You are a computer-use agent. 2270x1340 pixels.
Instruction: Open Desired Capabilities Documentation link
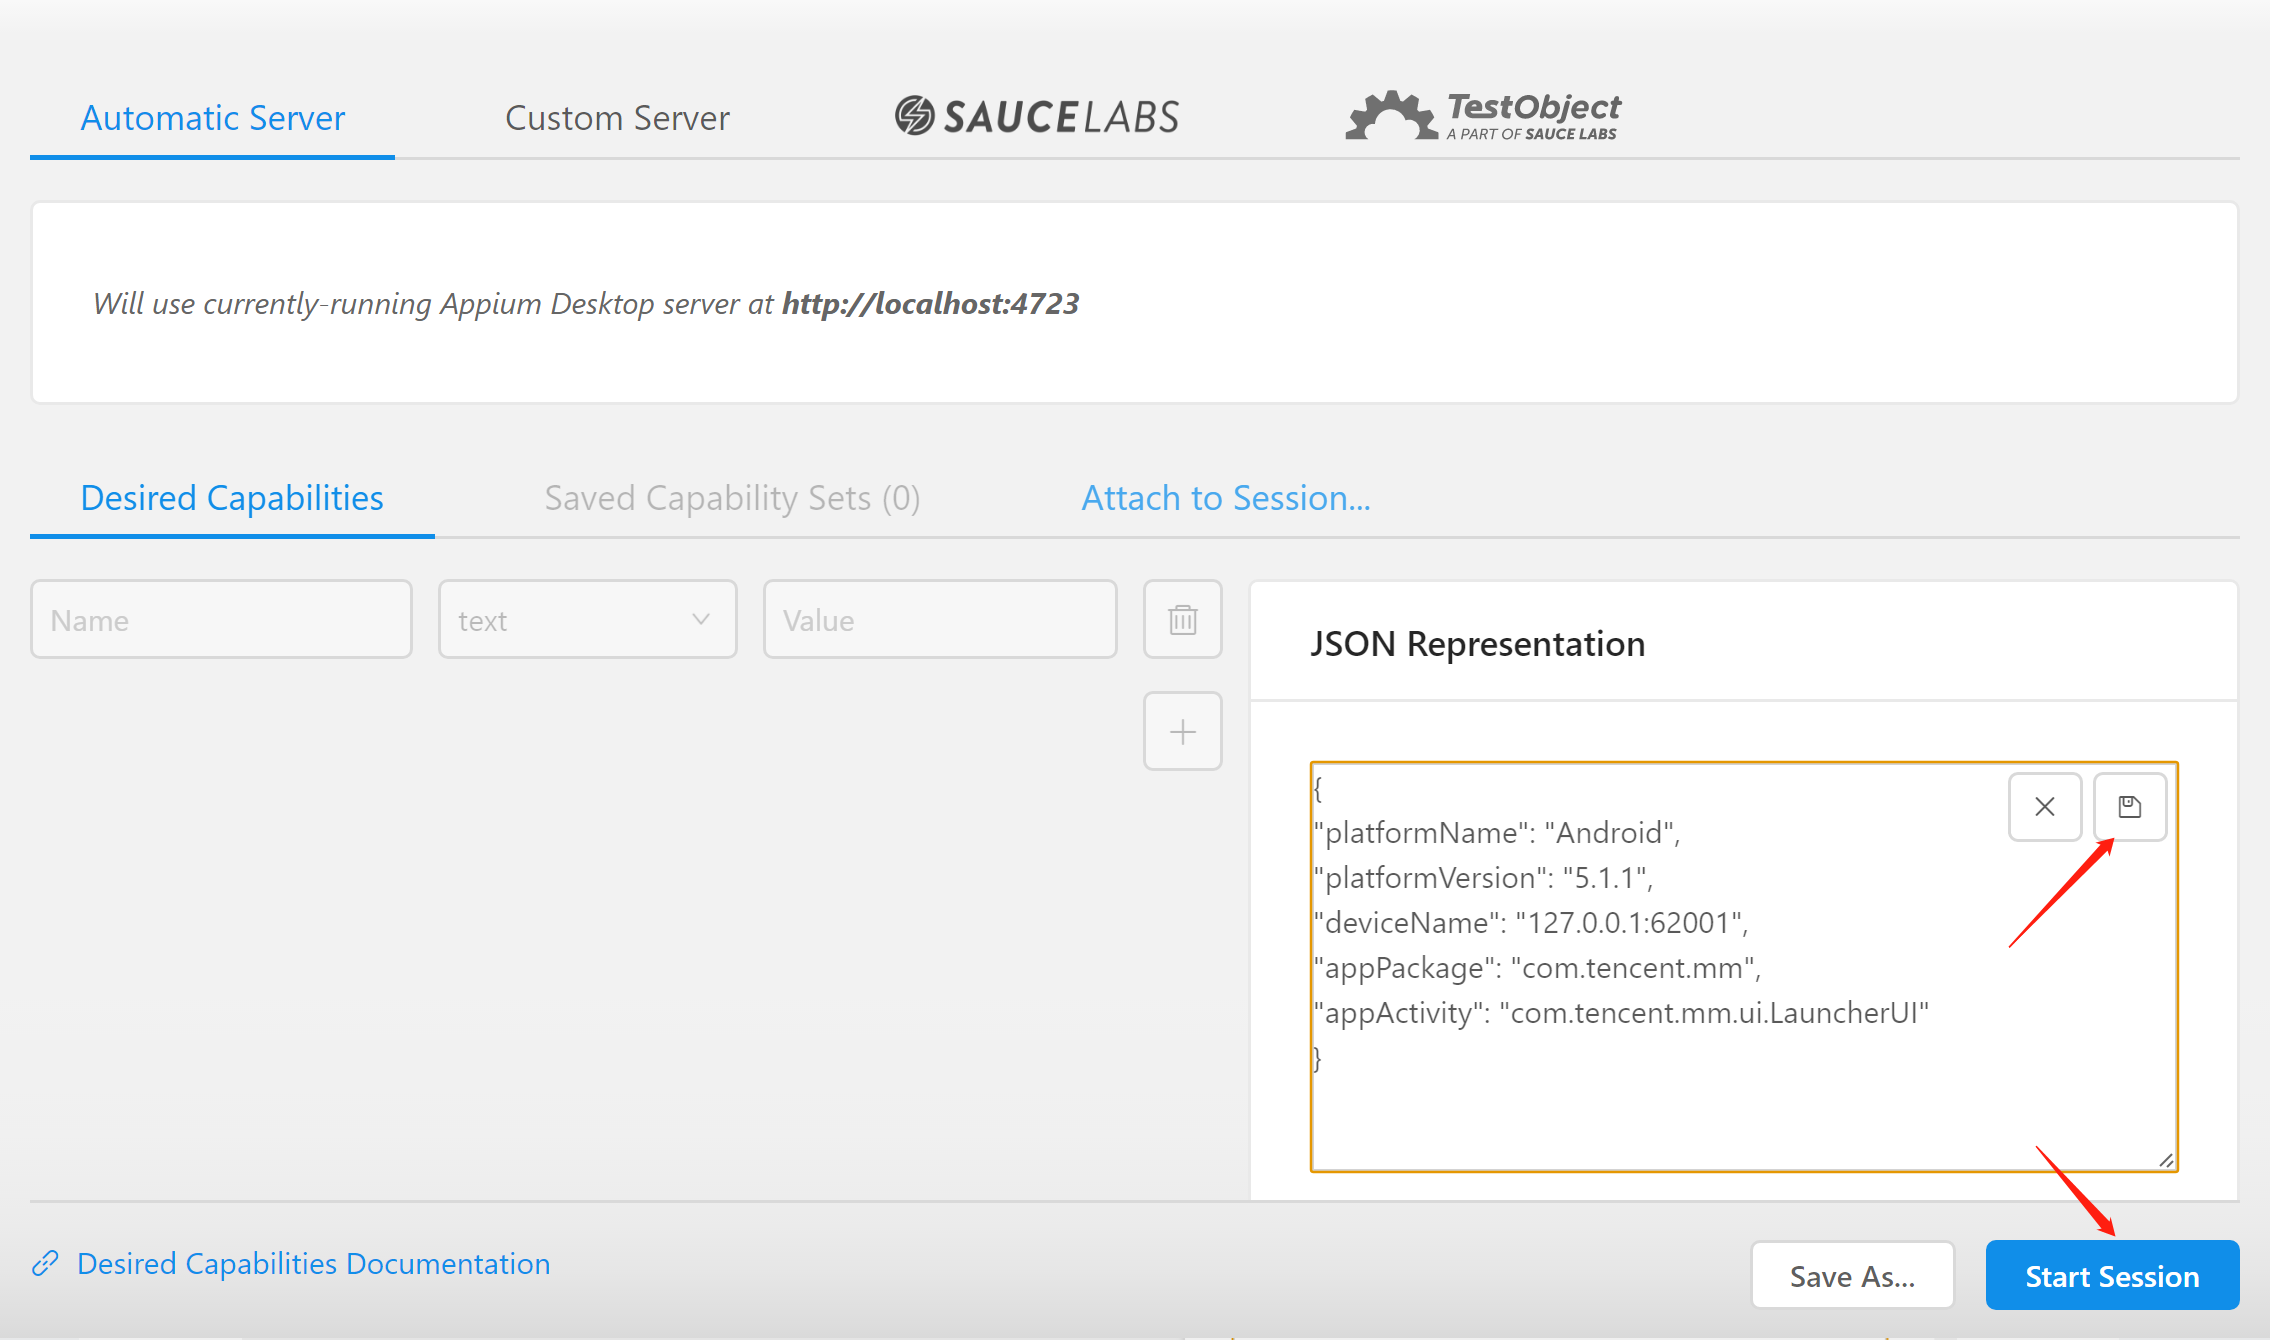[313, 1264]
